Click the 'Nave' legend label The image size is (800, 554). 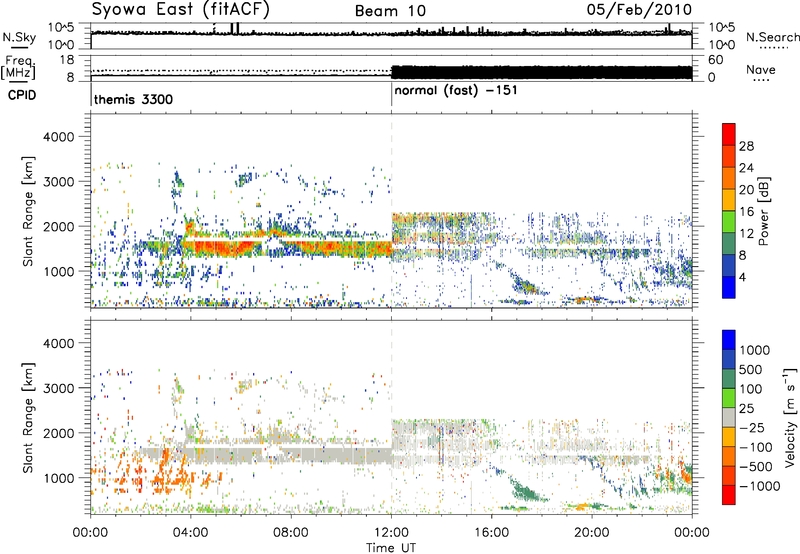(x=761, y=70)
